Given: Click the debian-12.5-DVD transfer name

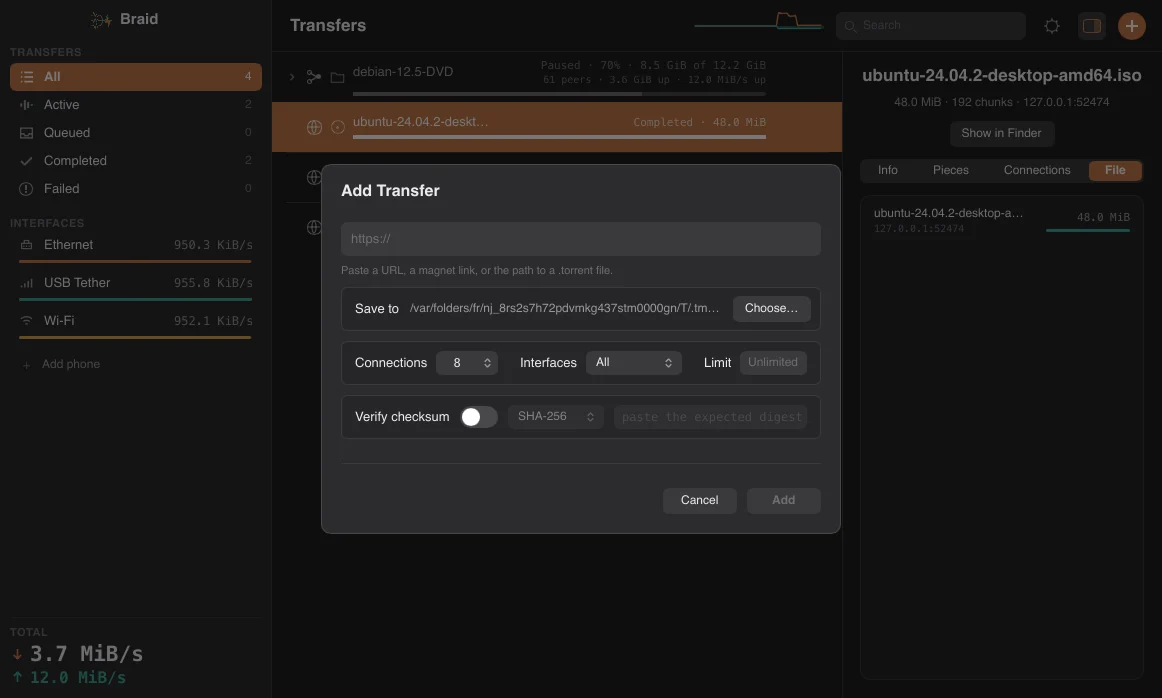Looking at the screenshot, I should point(402,72).
